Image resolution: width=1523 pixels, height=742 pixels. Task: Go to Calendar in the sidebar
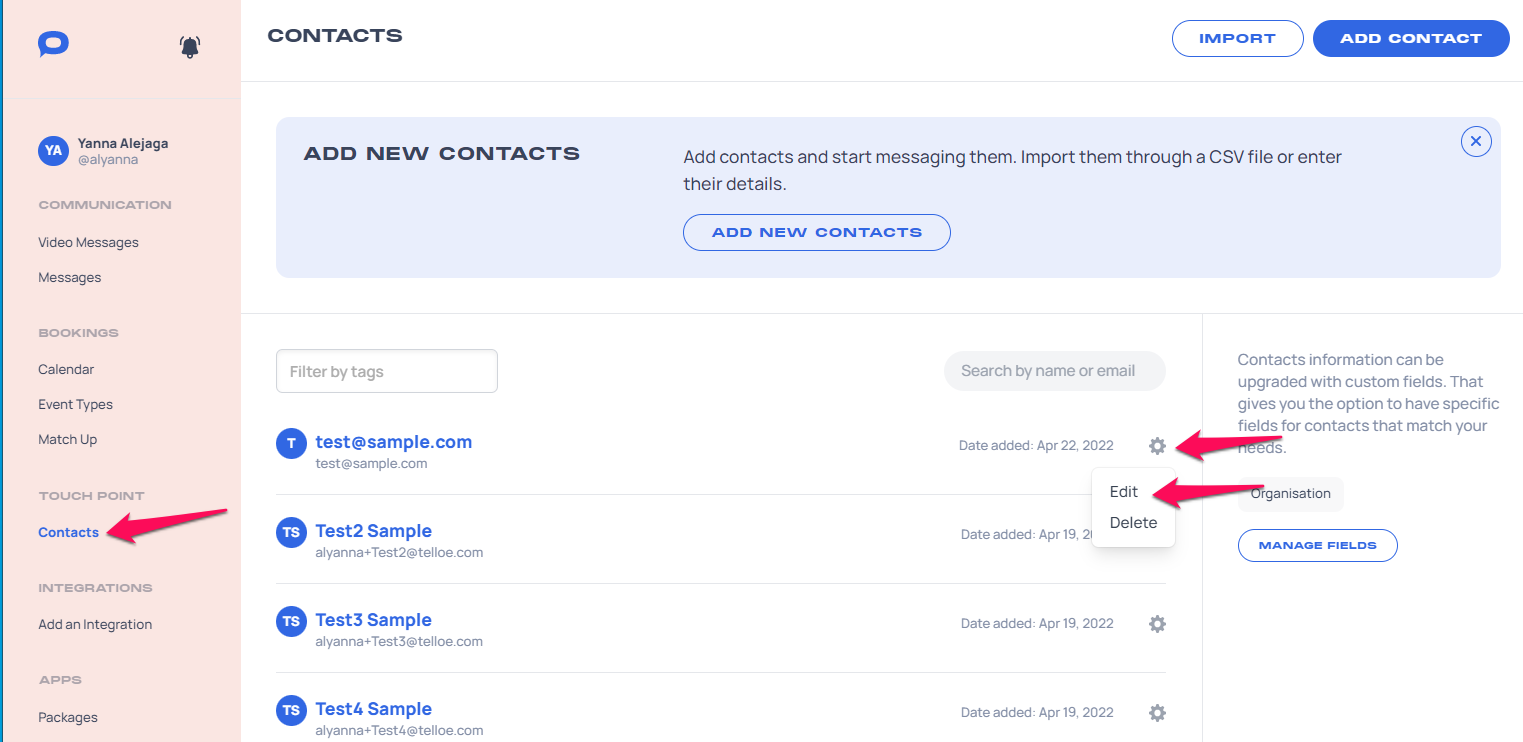tap(66, 369)
